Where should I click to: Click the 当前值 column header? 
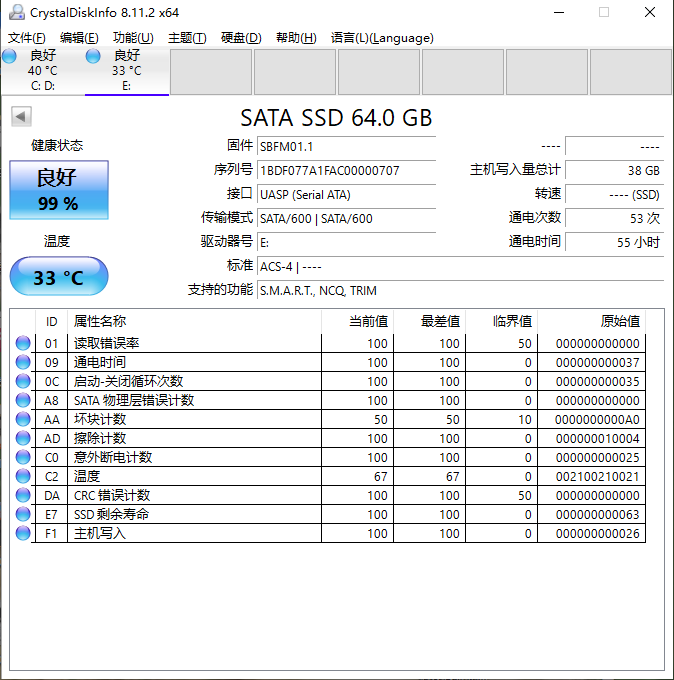point(358,321)
